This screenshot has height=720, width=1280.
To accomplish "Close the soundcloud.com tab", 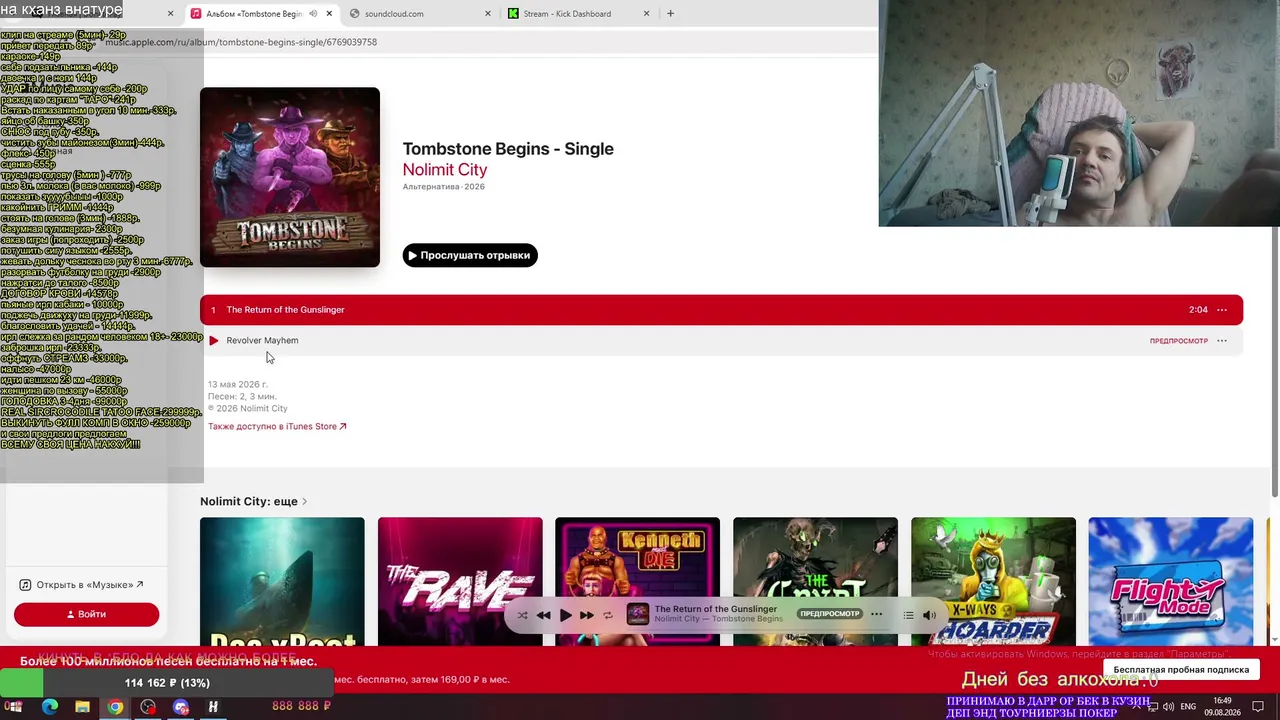I will (x=488, y=14).
